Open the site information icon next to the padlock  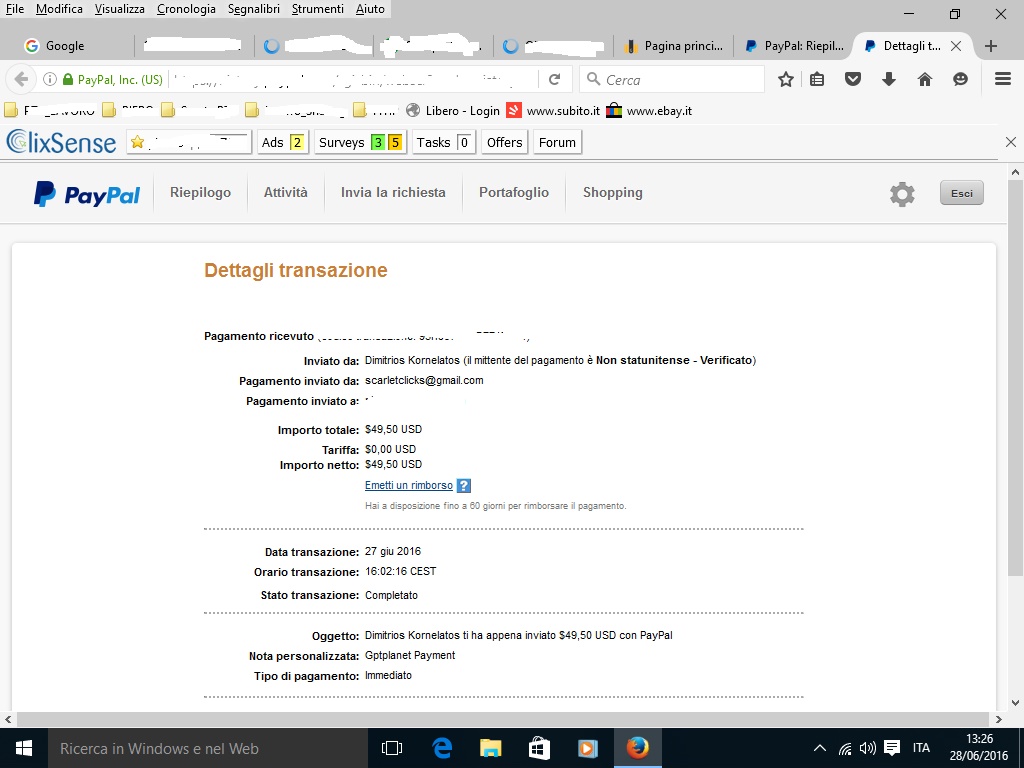[x=50, y=80]
